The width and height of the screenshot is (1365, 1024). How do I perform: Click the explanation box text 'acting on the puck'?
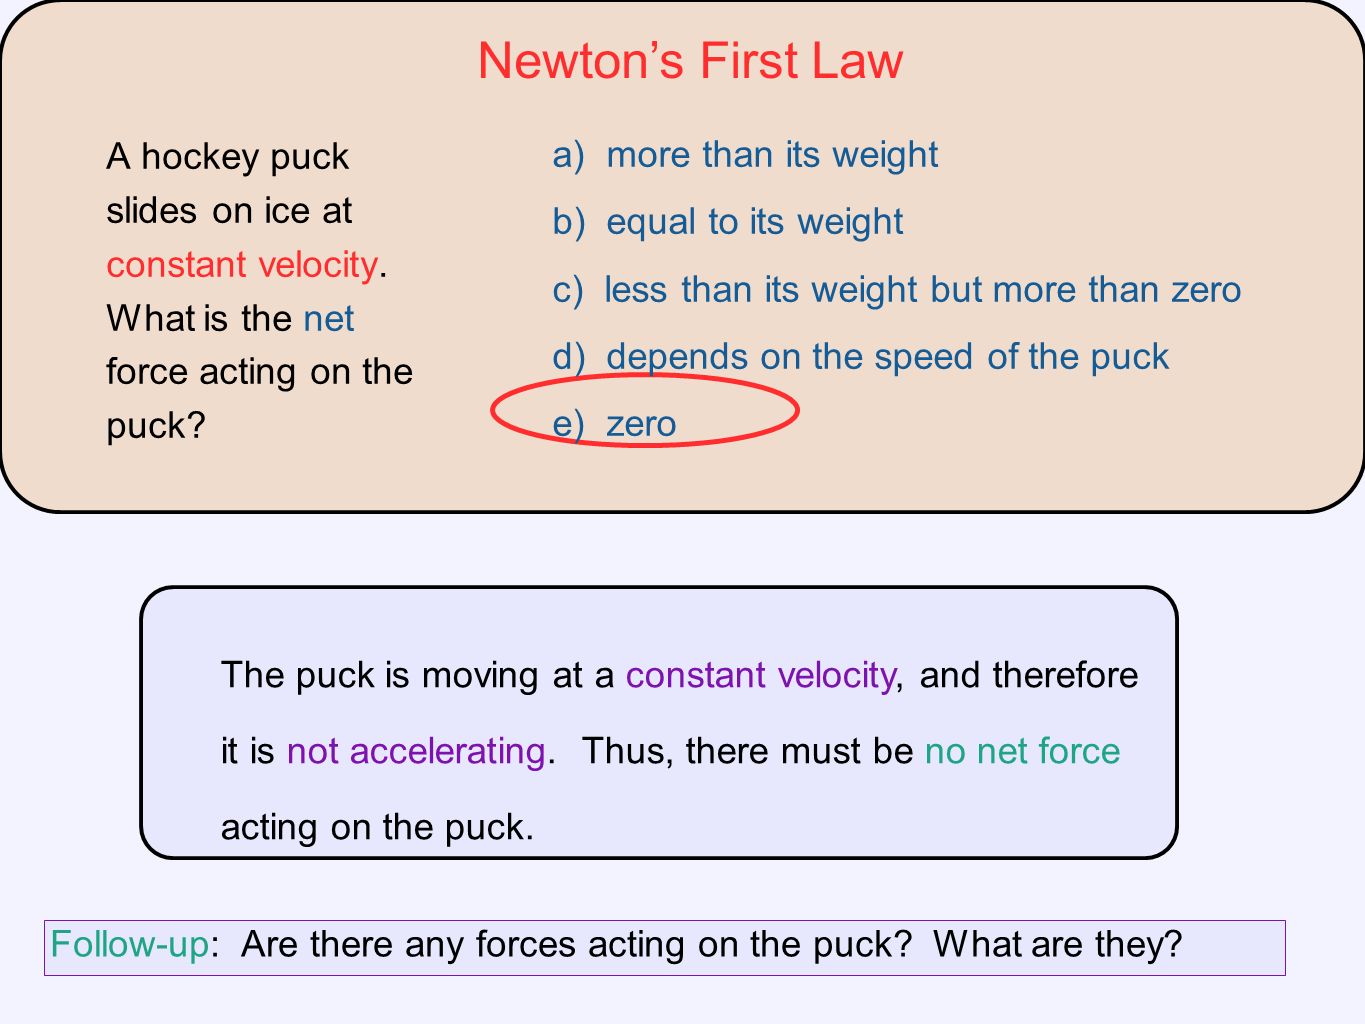[377, 828]
